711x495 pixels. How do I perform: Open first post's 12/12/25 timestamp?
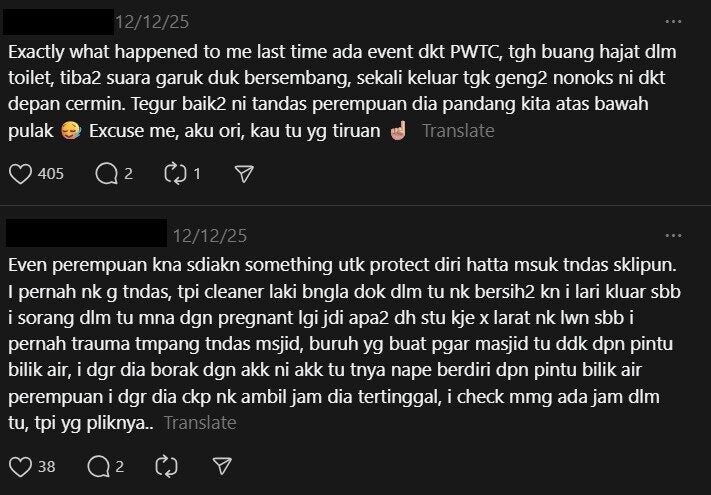pyautogui.click(x=152, y=22)
